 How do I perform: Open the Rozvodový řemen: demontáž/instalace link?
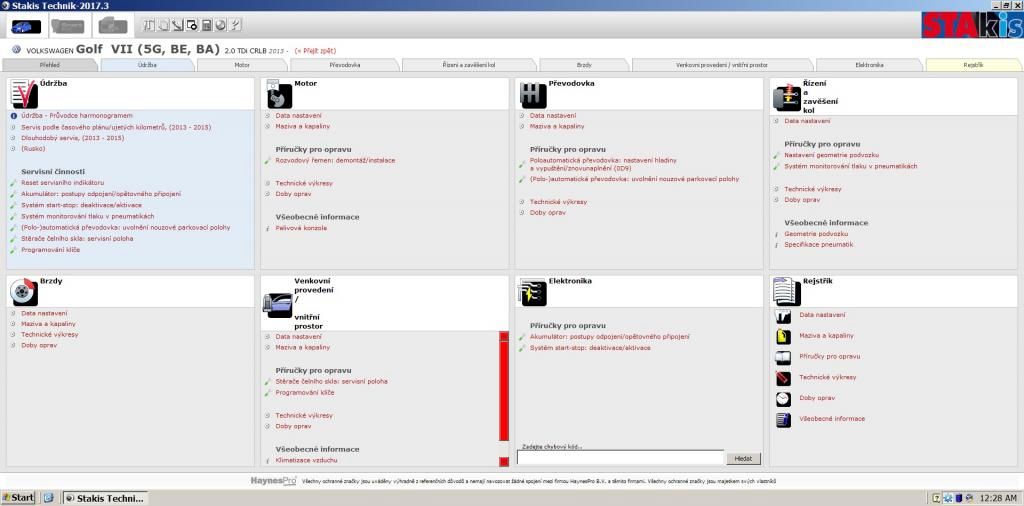tap(335, 160)
